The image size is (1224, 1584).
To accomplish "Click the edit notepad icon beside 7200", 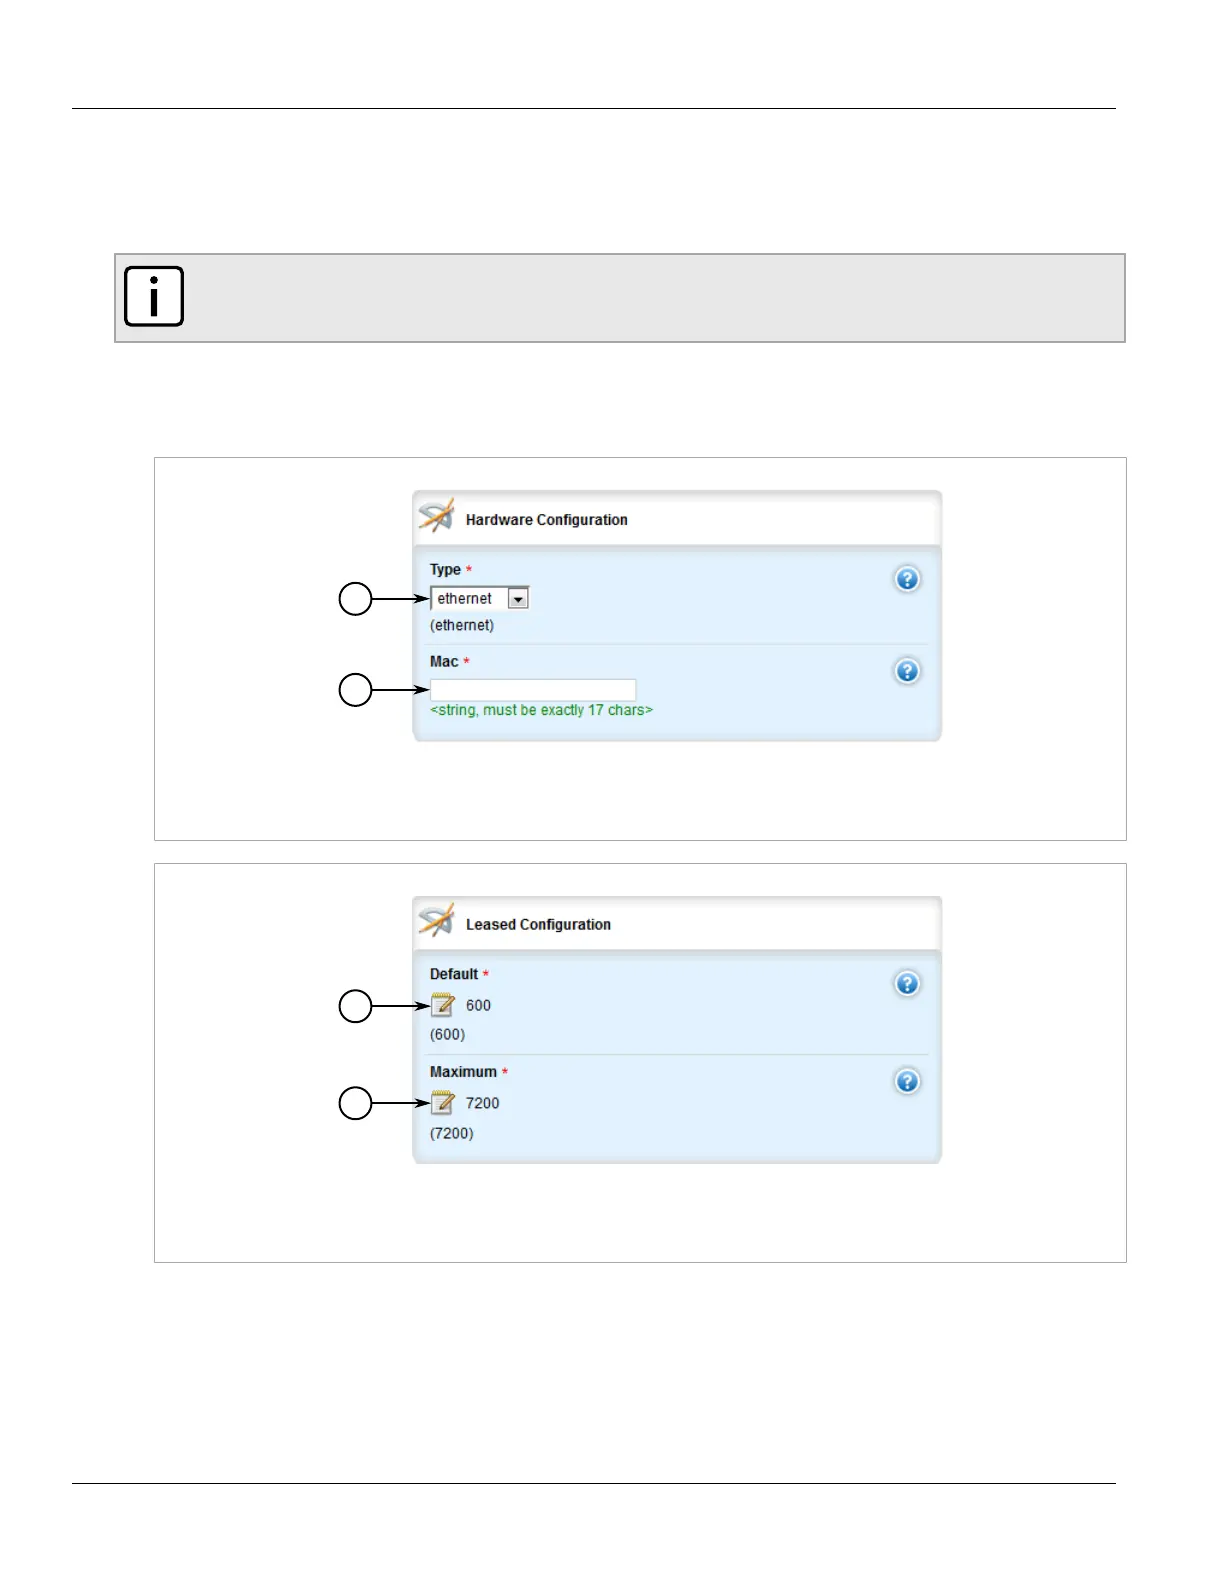I will tap(442, 1103).
